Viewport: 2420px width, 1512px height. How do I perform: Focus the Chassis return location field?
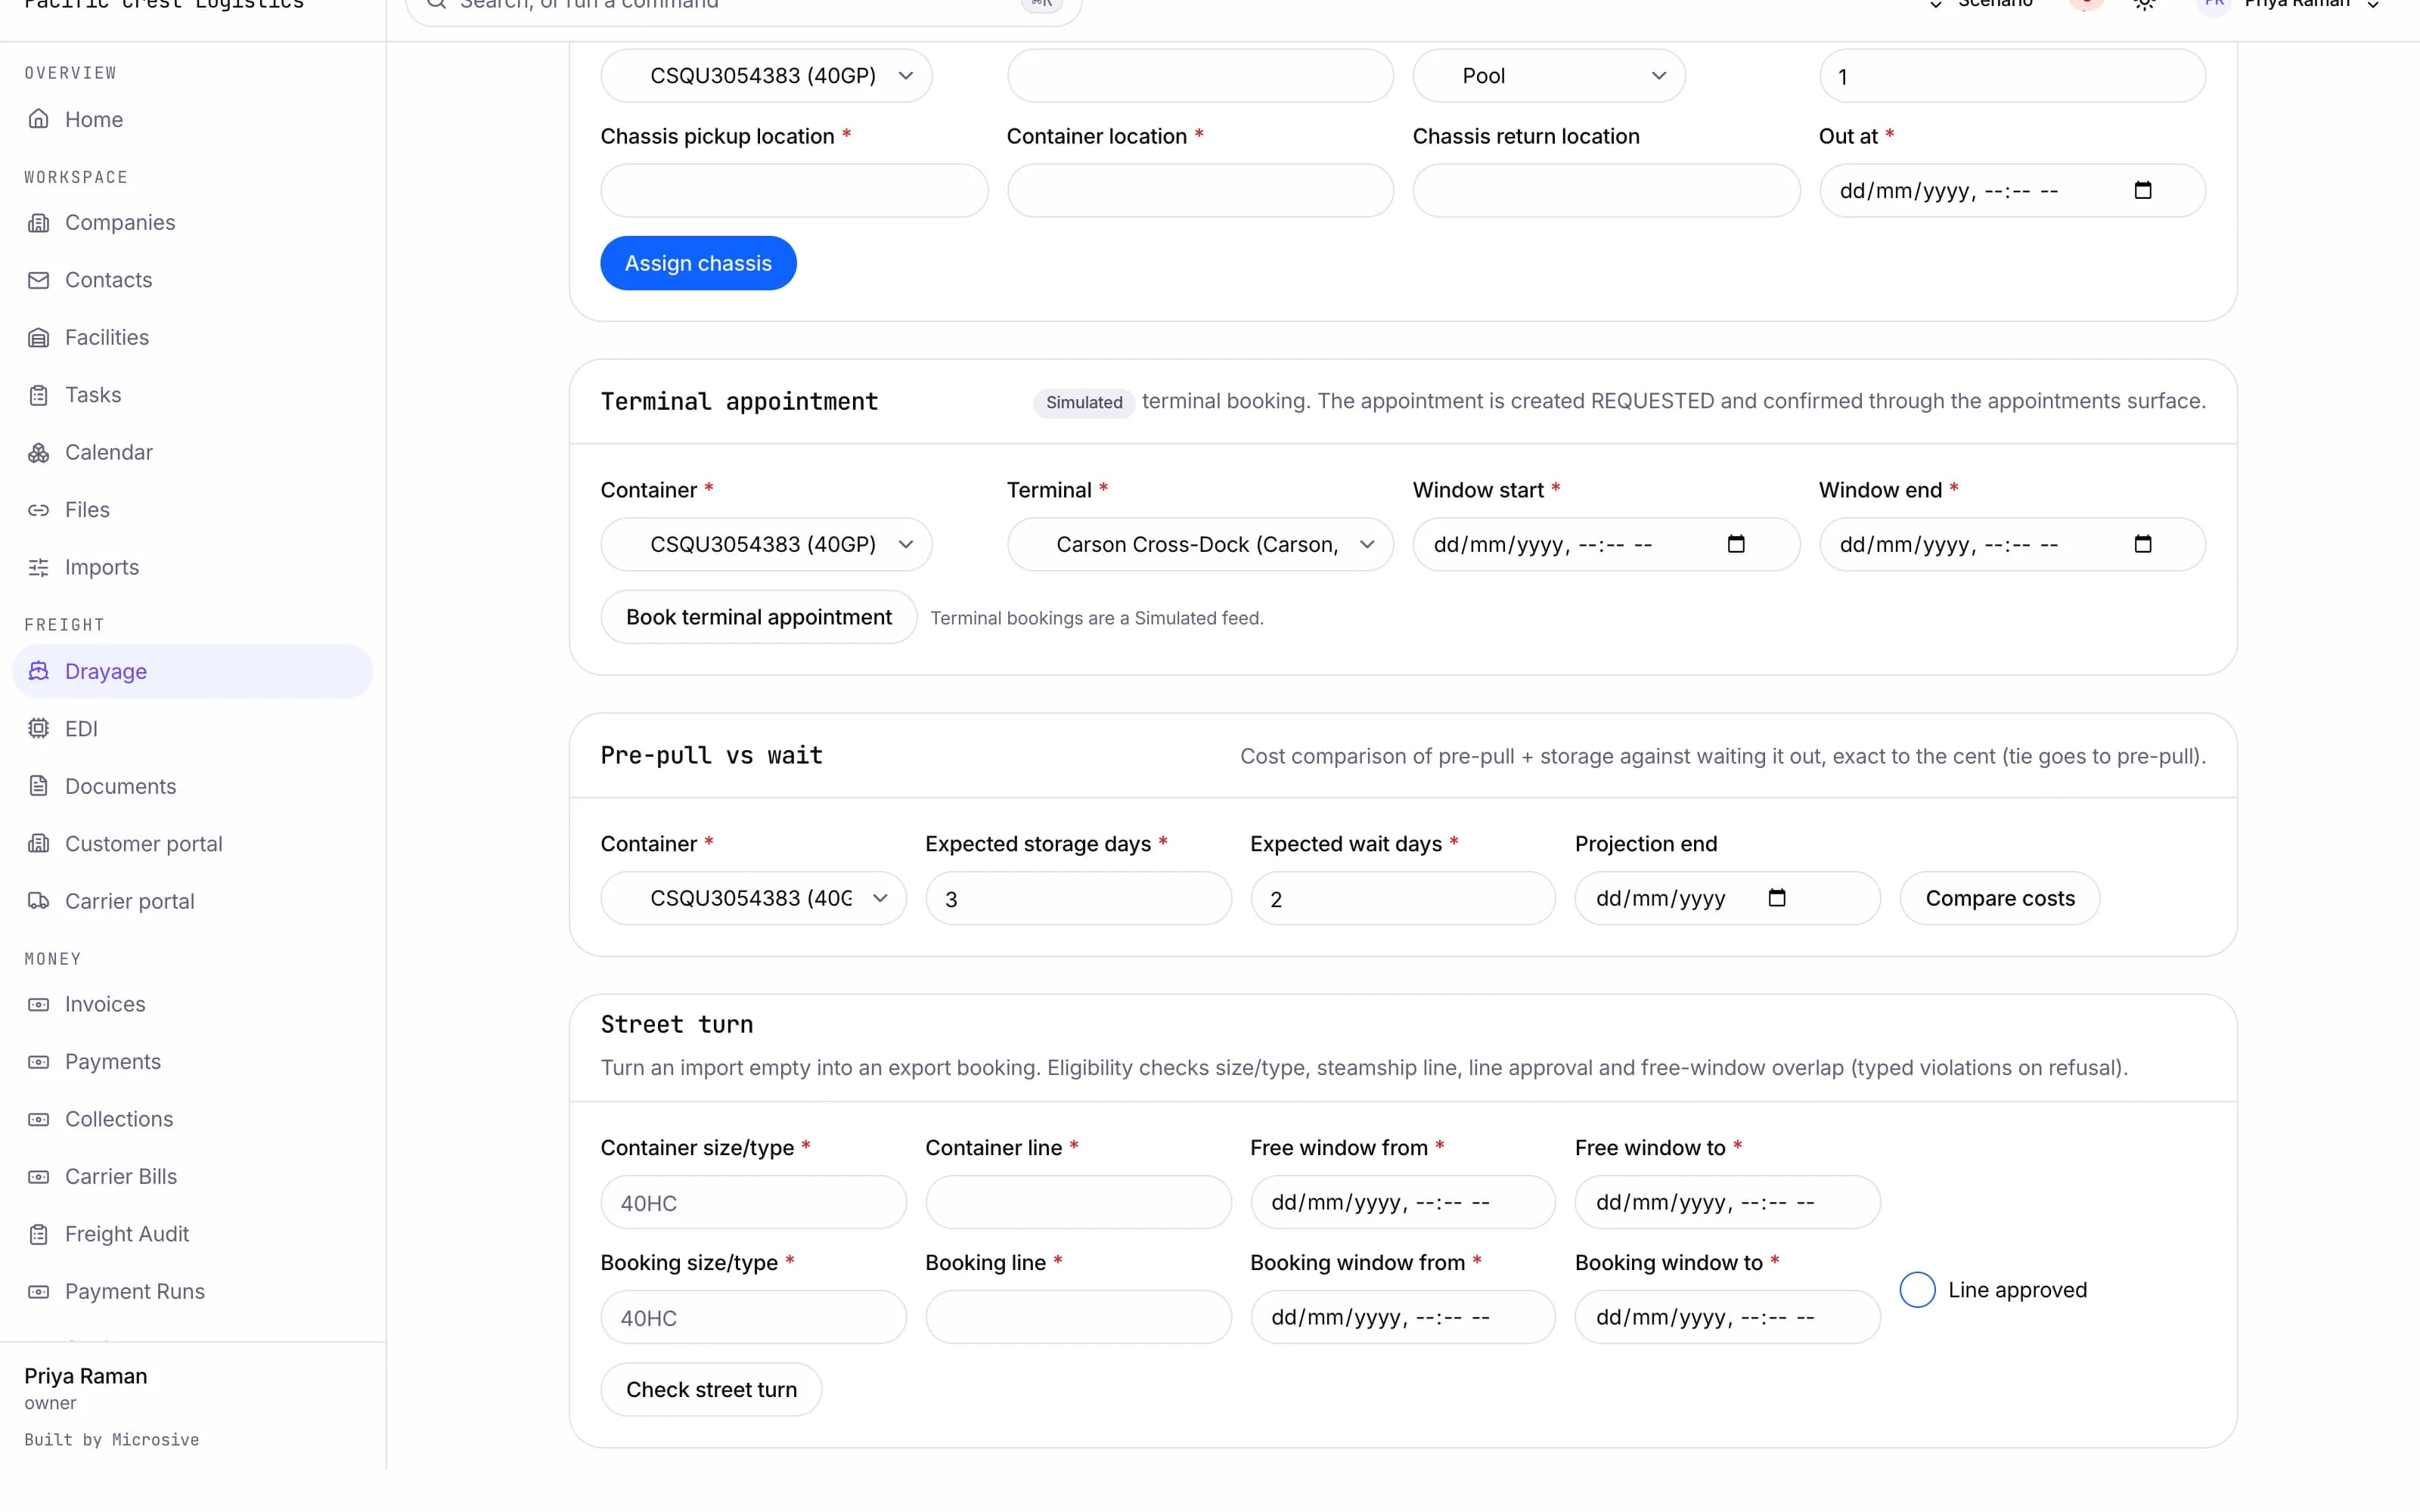(x=1606, y=190)
